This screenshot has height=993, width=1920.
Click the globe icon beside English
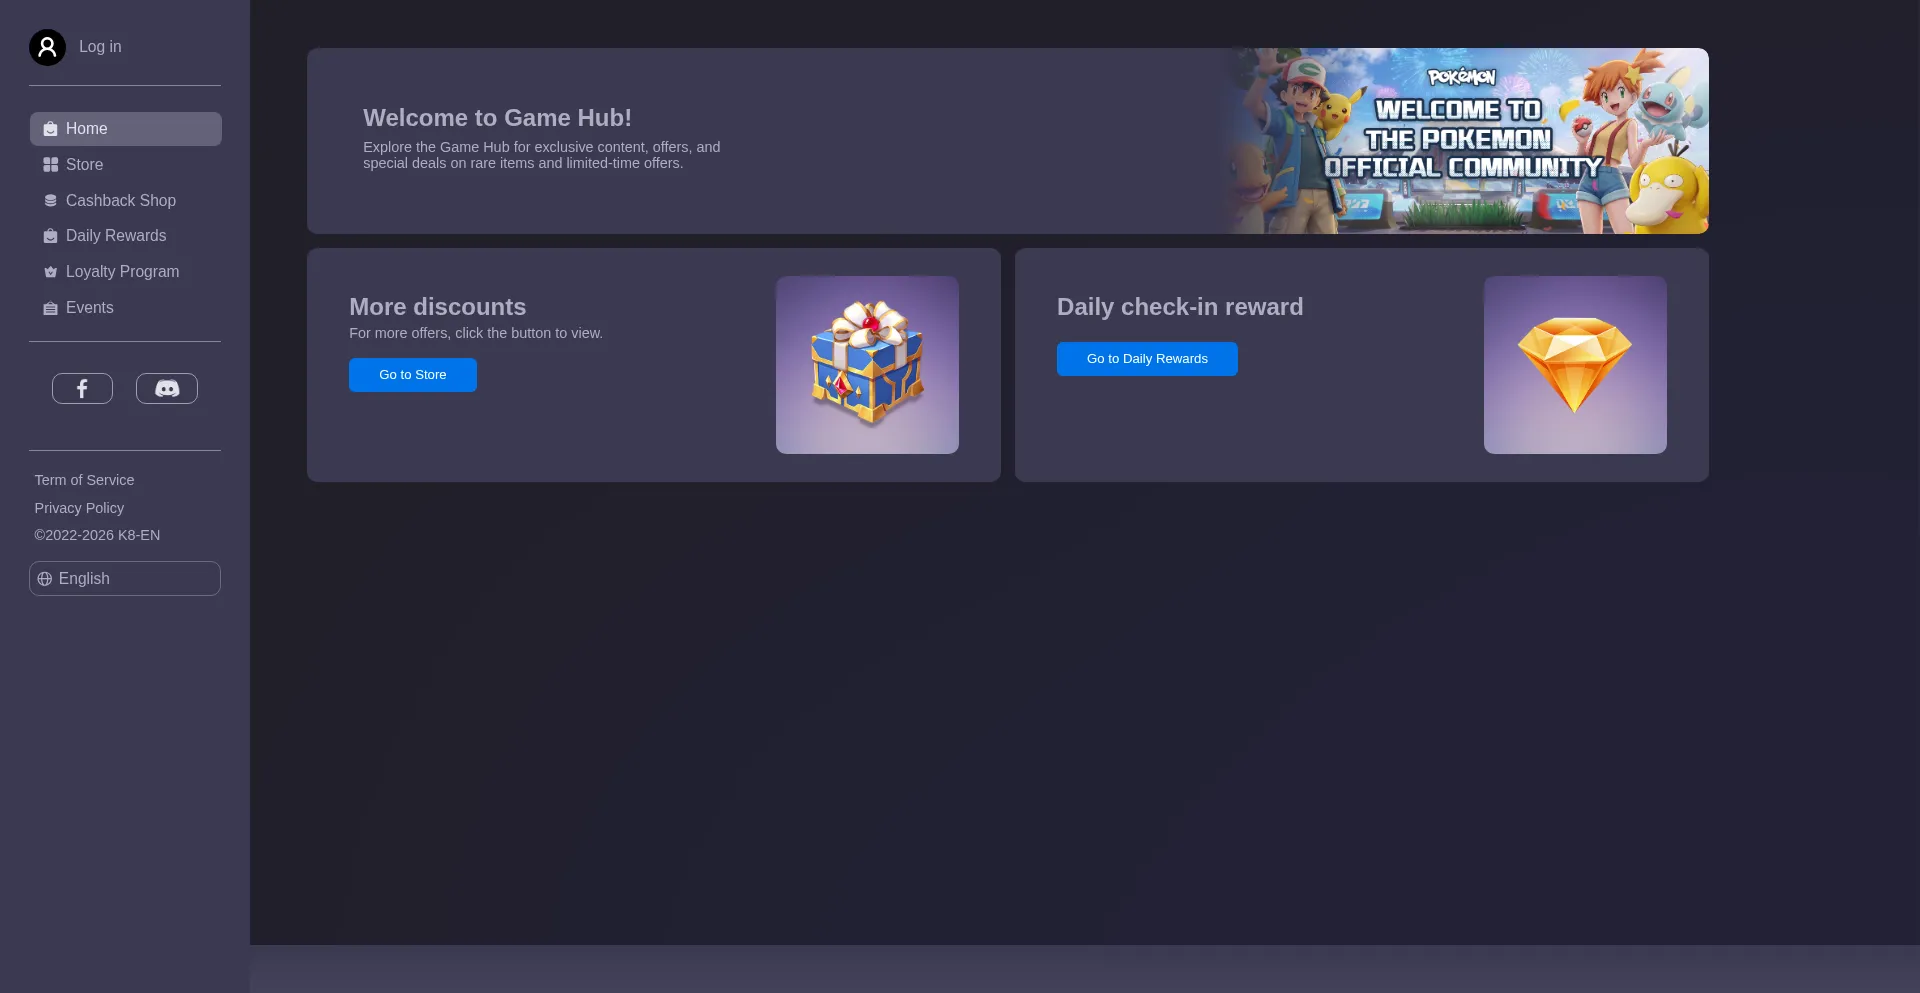pos(45,579)
